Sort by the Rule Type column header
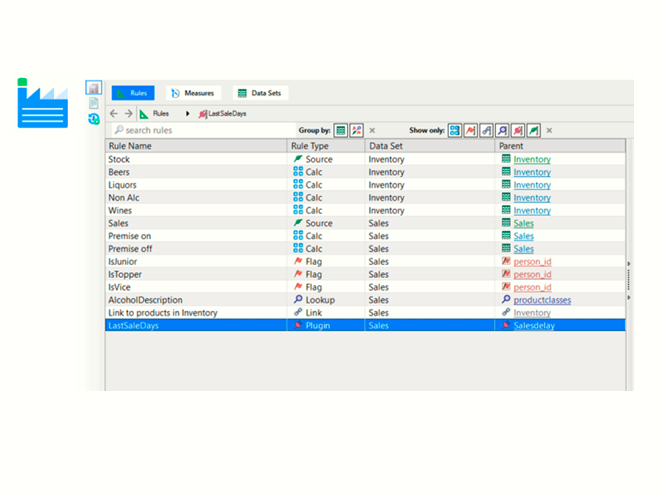Image resolution: width=662 pixels, height=494 pixels. point(309,146)
